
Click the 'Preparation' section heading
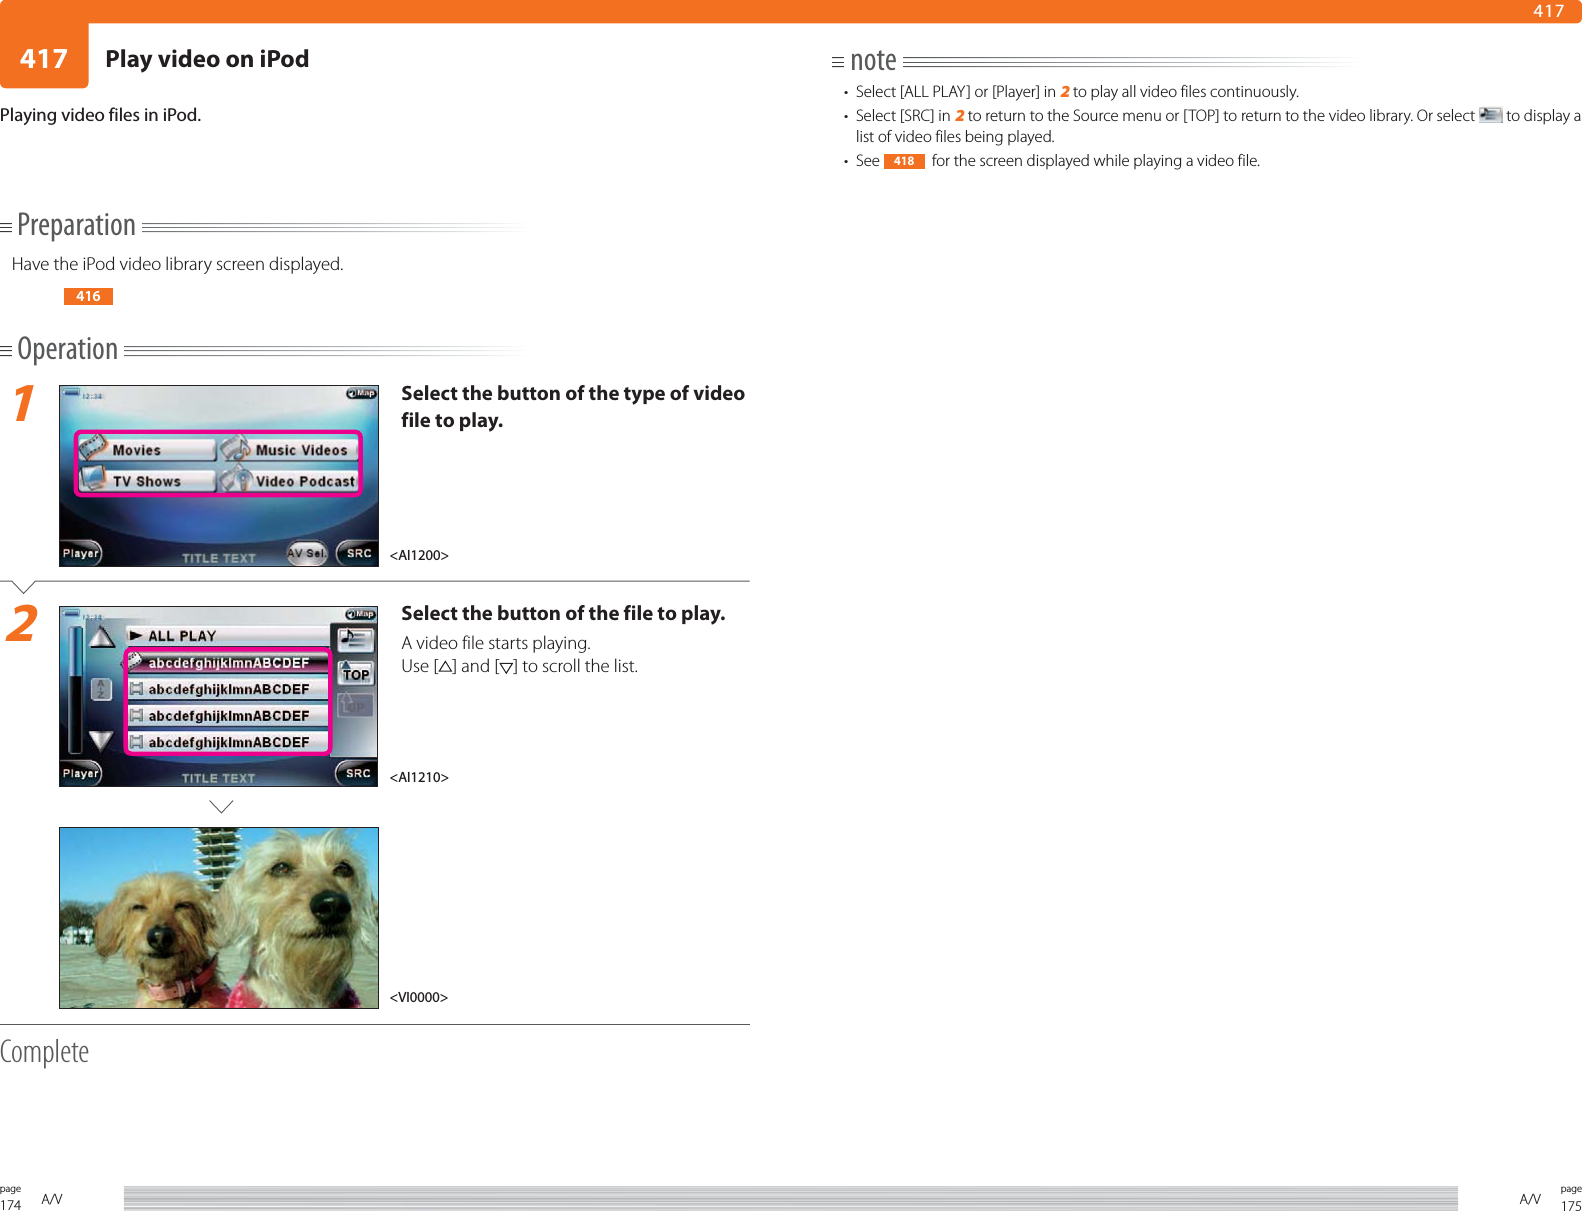(76, 225)
